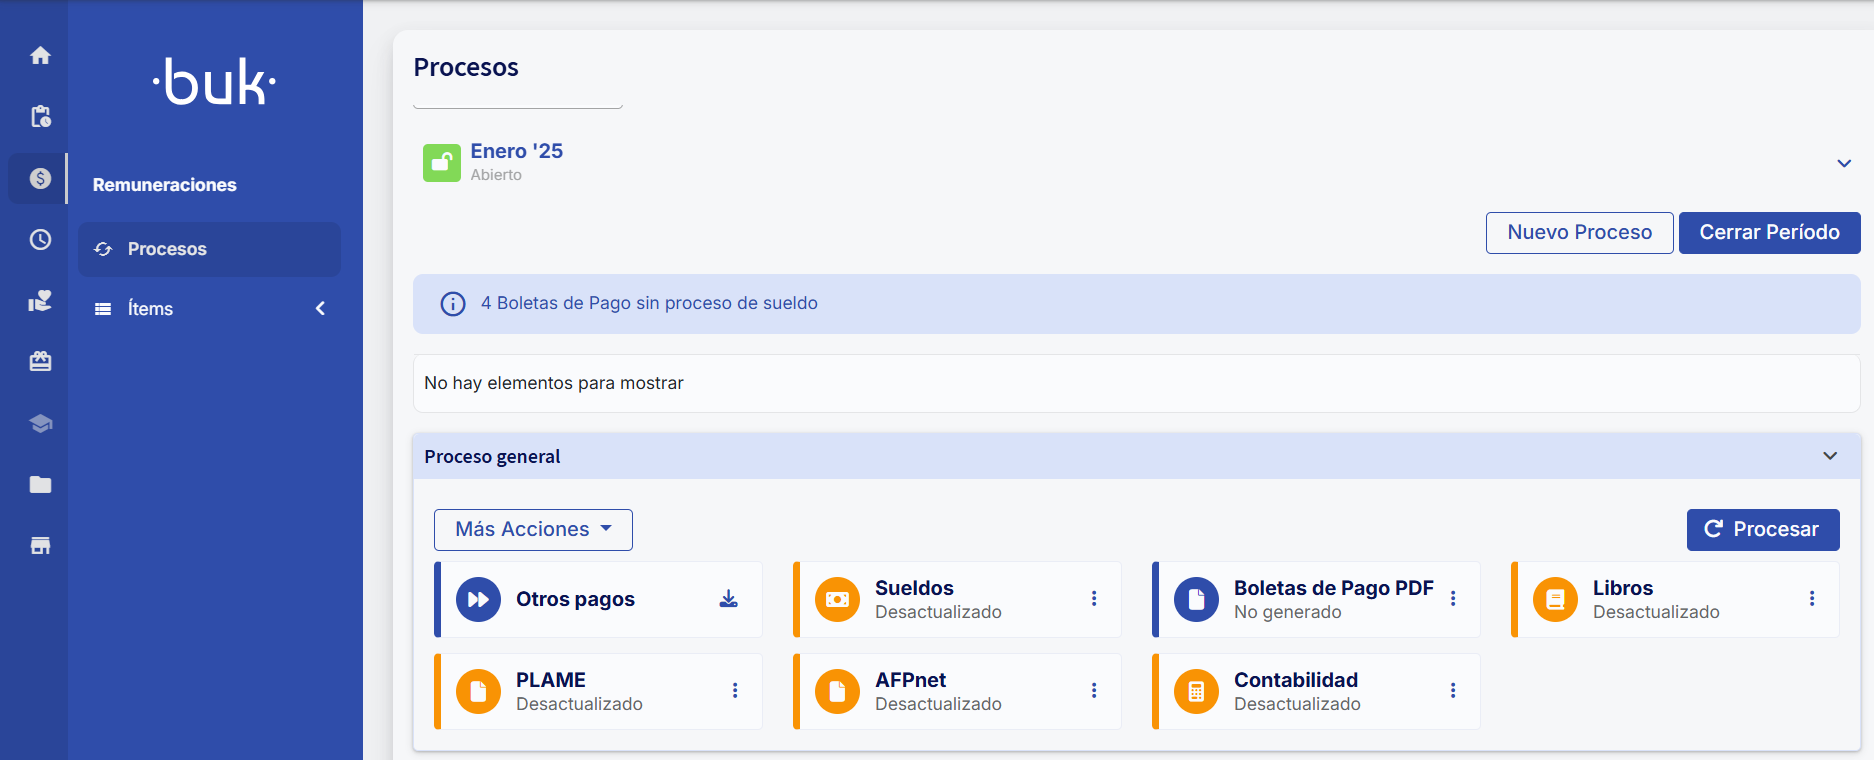
Task: Click the hand-heart benefits sidebar icon
Action: click(x=40, y=301)
